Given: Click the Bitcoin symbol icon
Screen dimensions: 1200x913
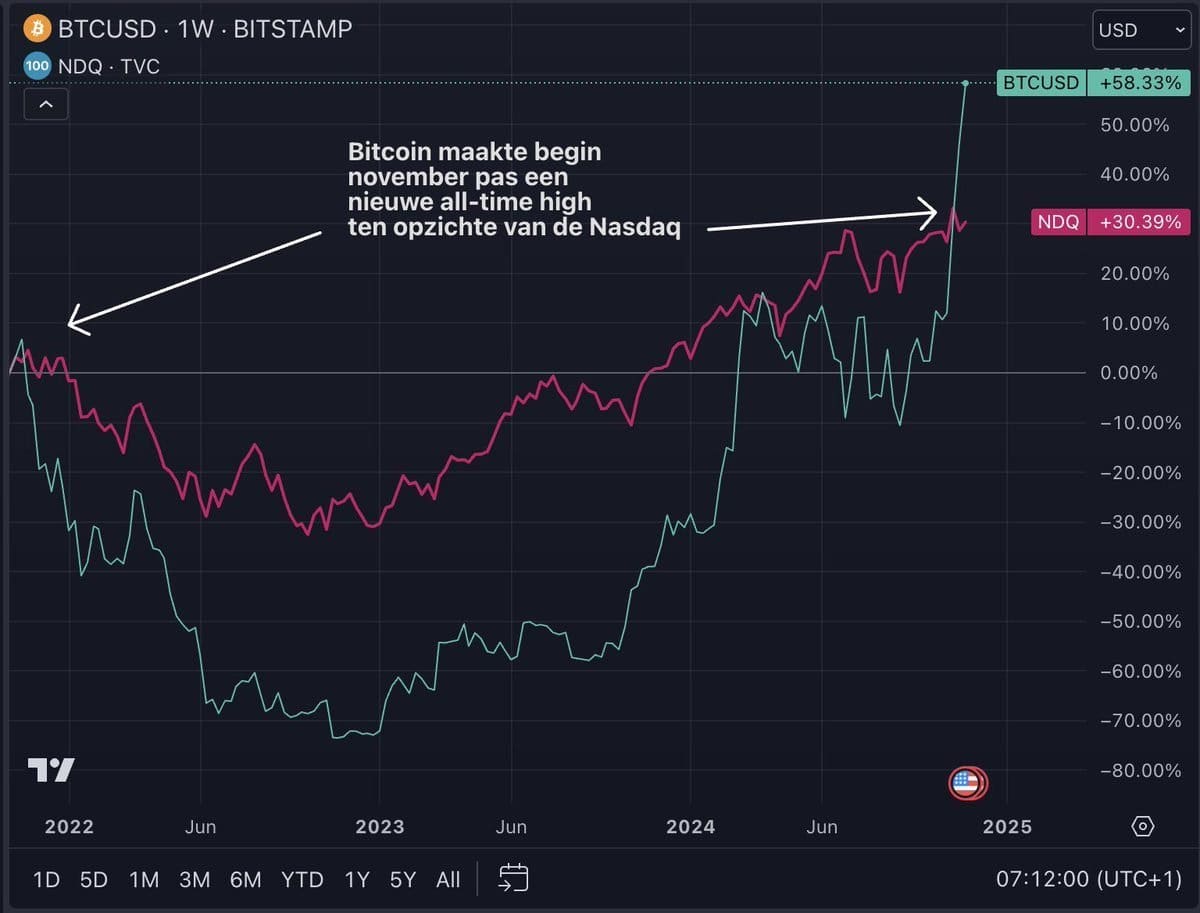Looking at the screenshot, I should (x=37, y=28).
